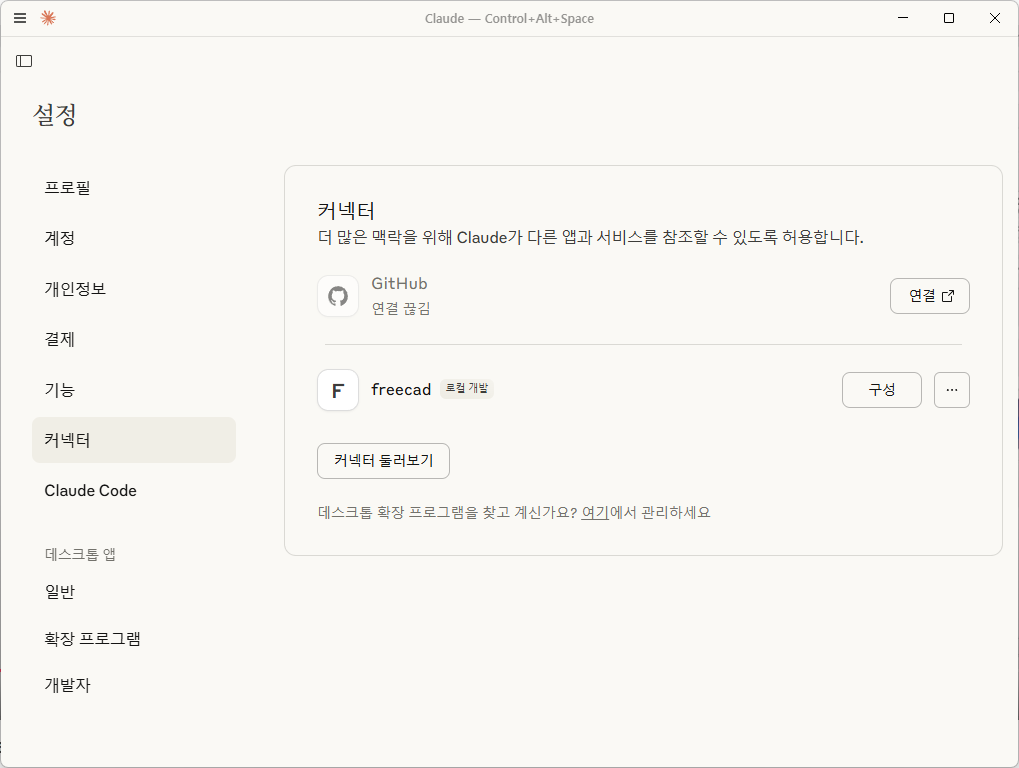Click the 커넥터 둘러보기 button
1019x768 pixels.
pos(383,461)
